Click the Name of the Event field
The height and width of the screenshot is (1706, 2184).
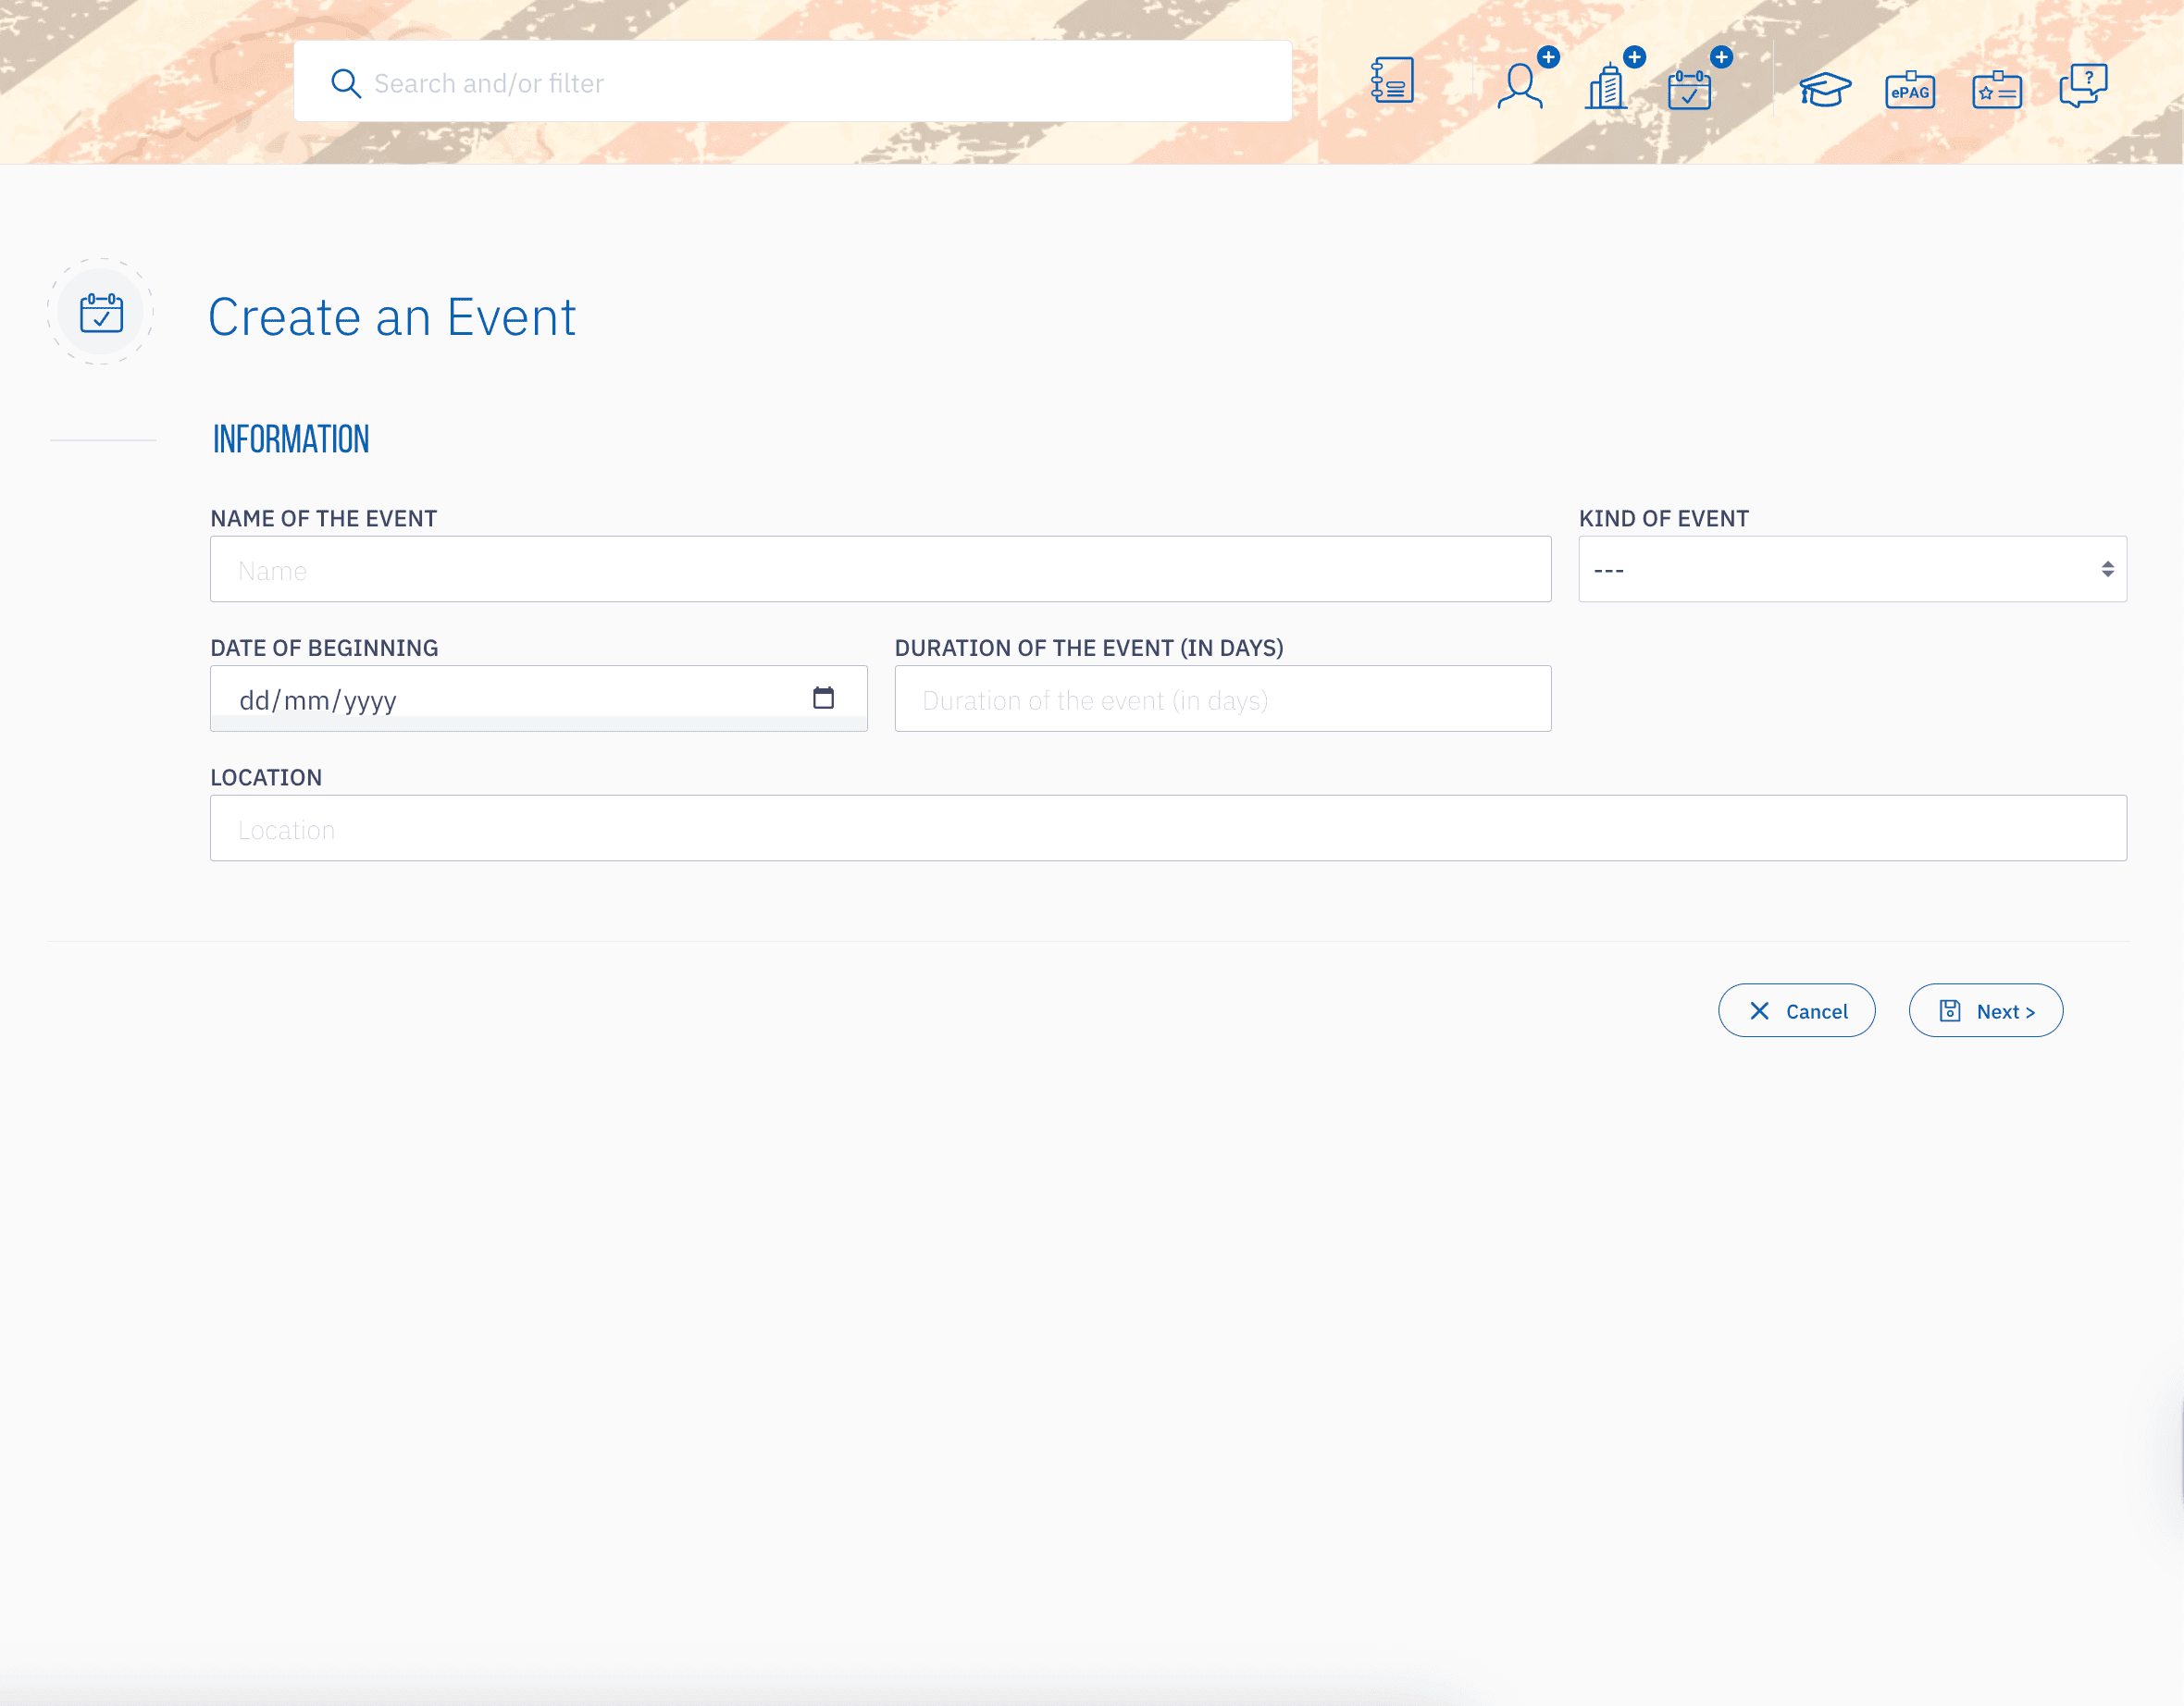click(x=880, y=569)
